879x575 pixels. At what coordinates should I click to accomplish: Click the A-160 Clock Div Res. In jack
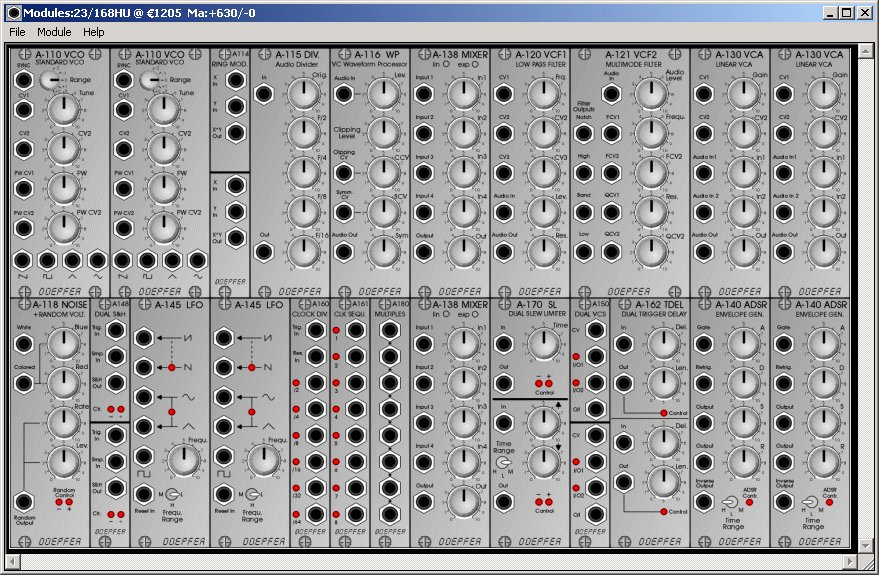pyautogui.click(x=316, y=356)
